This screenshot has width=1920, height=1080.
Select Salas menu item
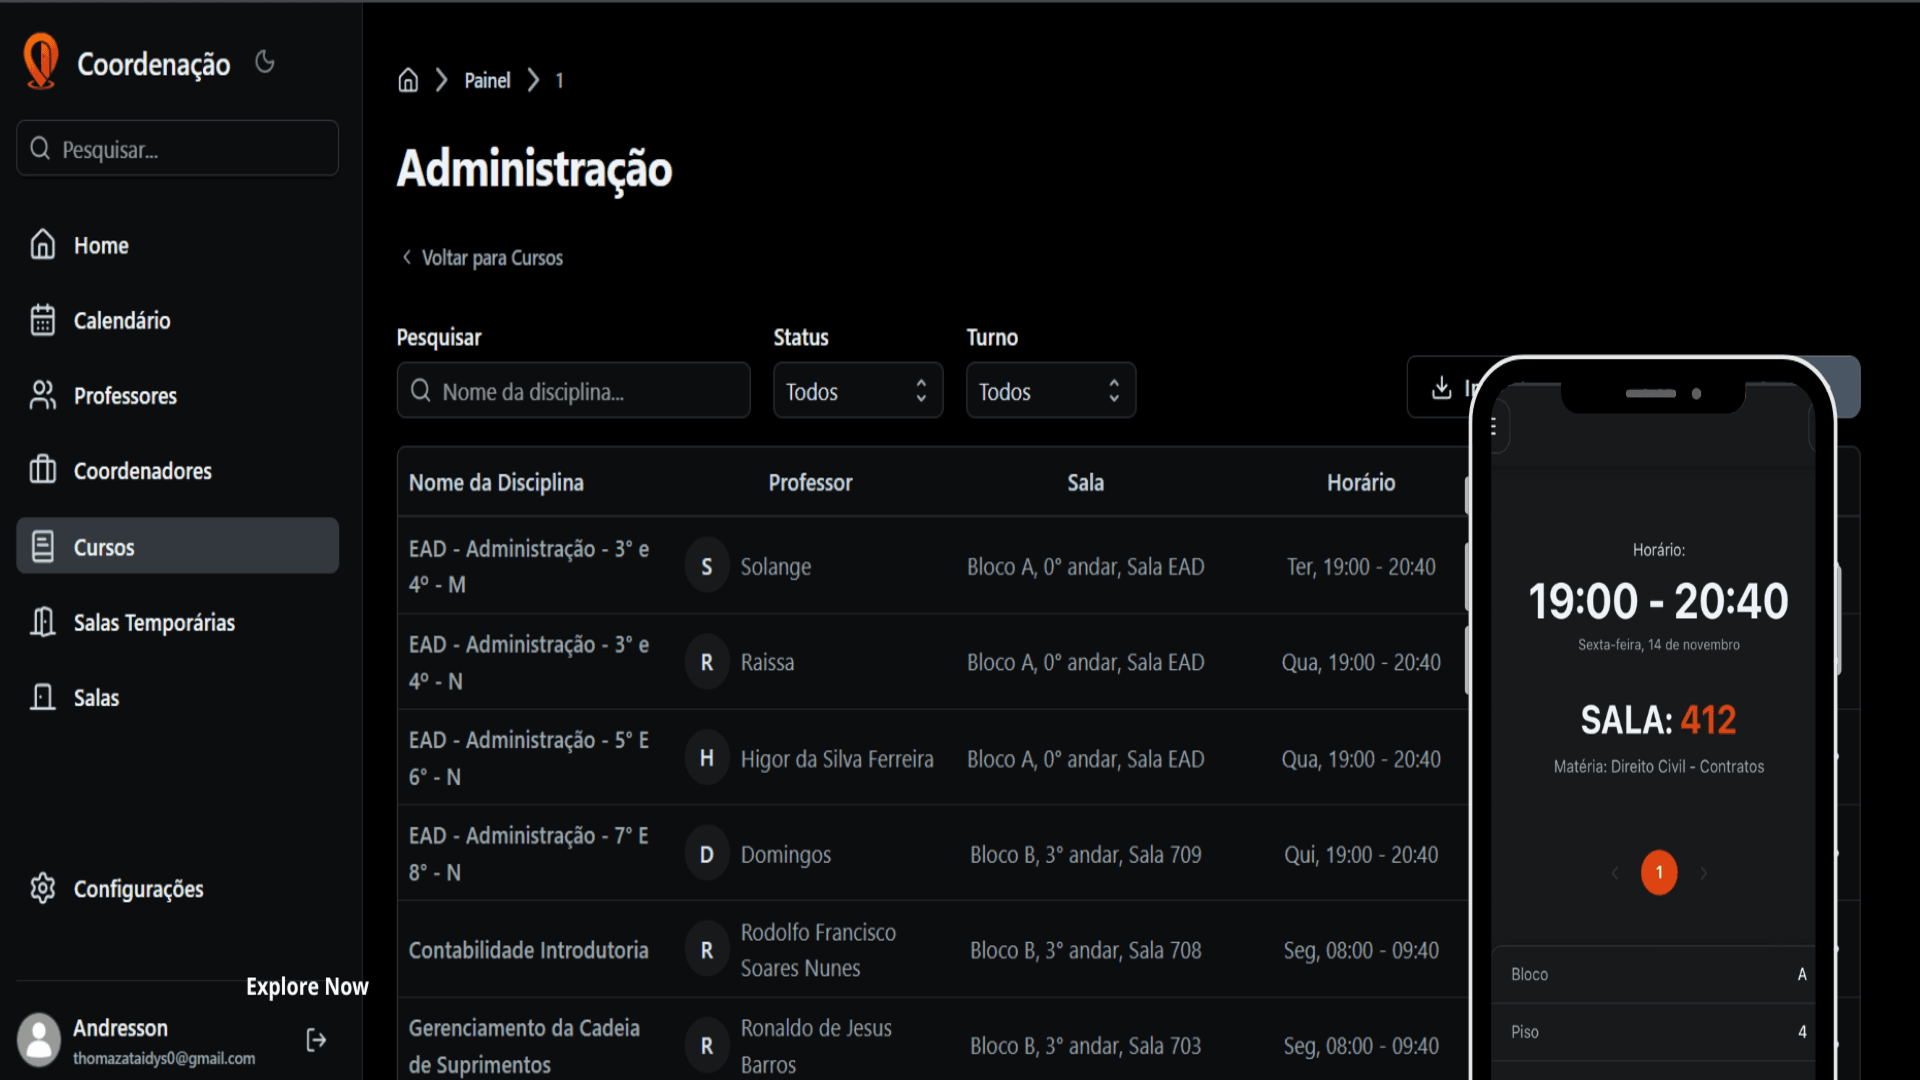96,698
